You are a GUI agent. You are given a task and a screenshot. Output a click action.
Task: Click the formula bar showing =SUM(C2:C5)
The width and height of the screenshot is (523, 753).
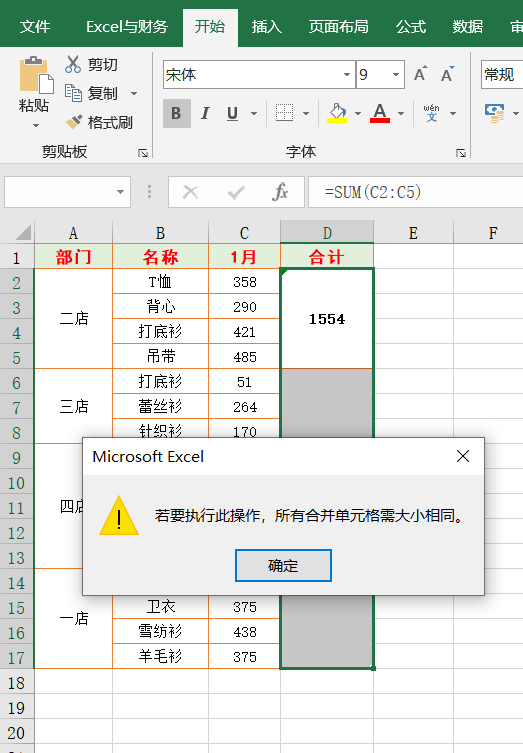415,192
